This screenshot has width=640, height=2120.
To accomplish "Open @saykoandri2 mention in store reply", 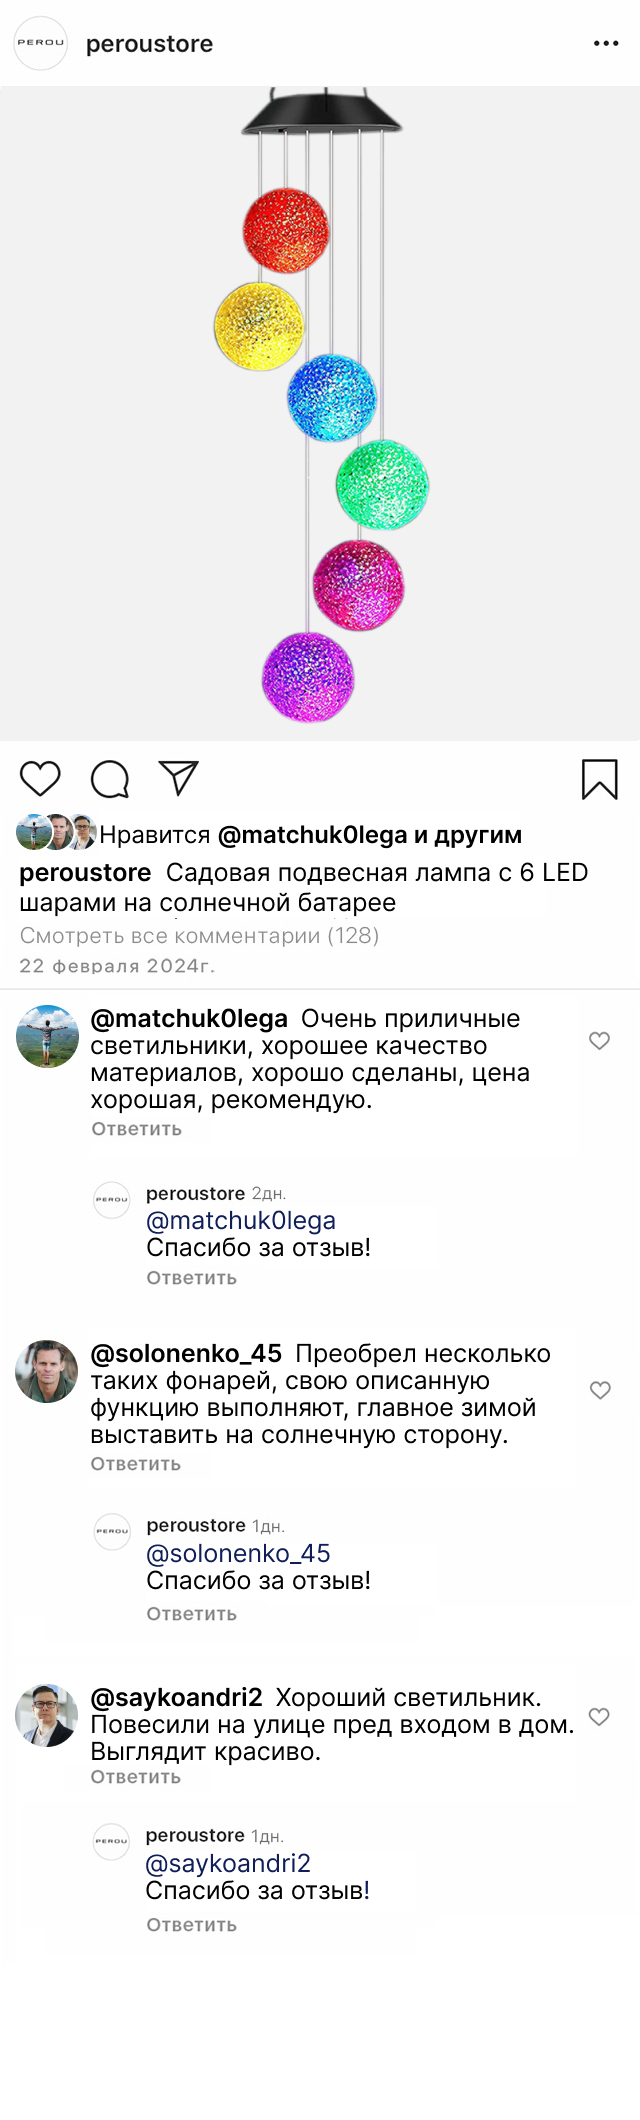I will [228, 1864].
